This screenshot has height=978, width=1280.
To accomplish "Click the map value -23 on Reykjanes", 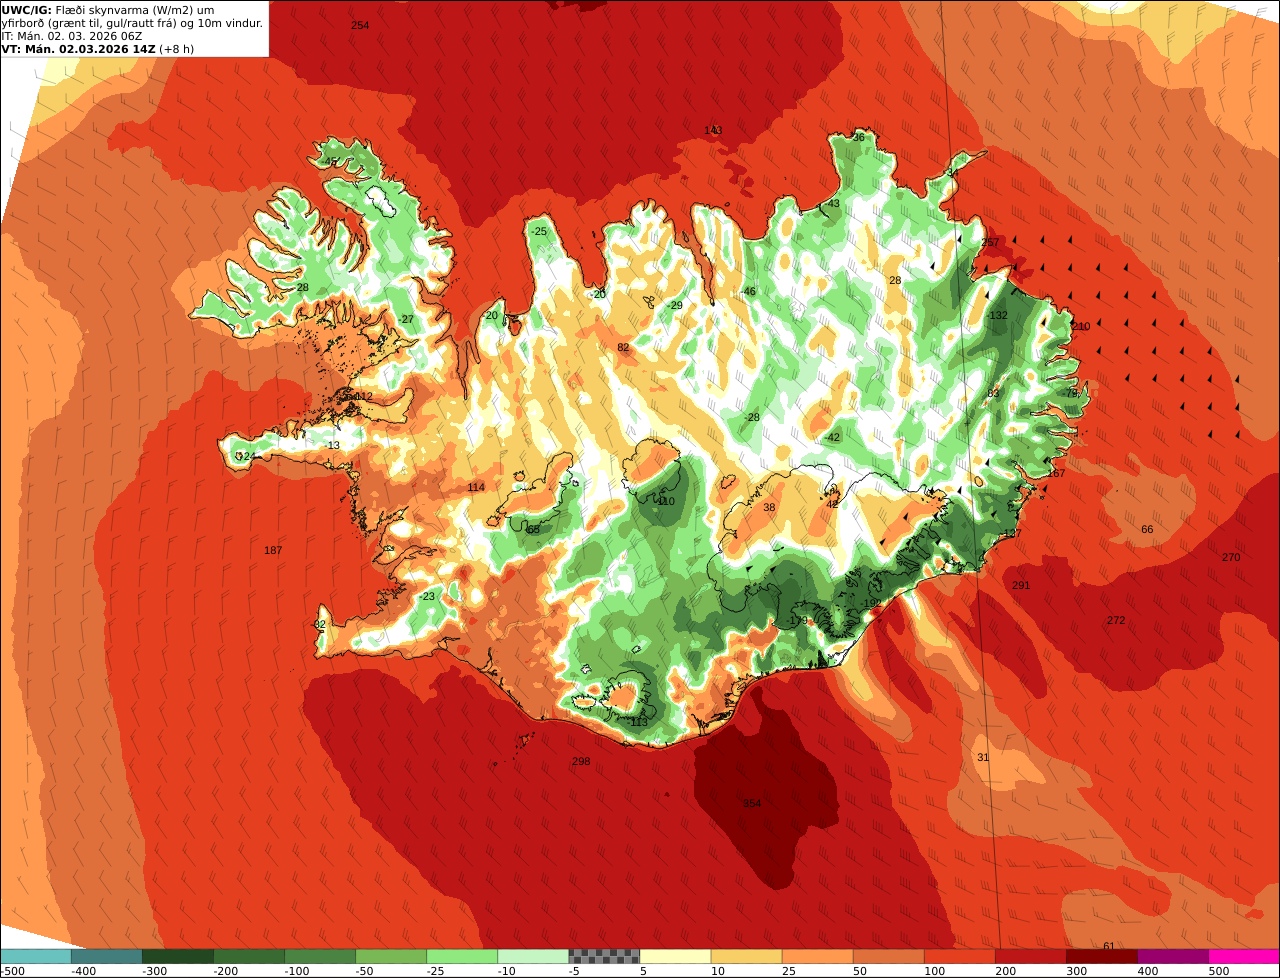I will [x=427, y=596].
